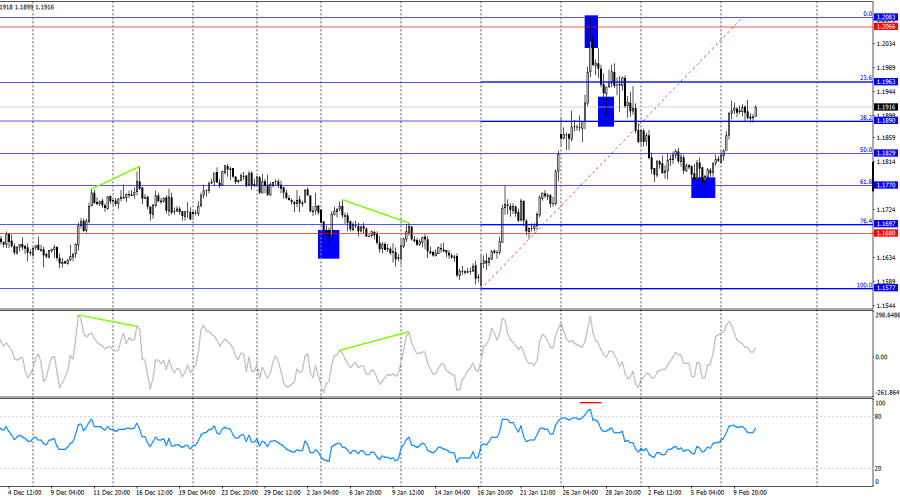Click the 11 Dec 20:00 time label

point(111,493)
